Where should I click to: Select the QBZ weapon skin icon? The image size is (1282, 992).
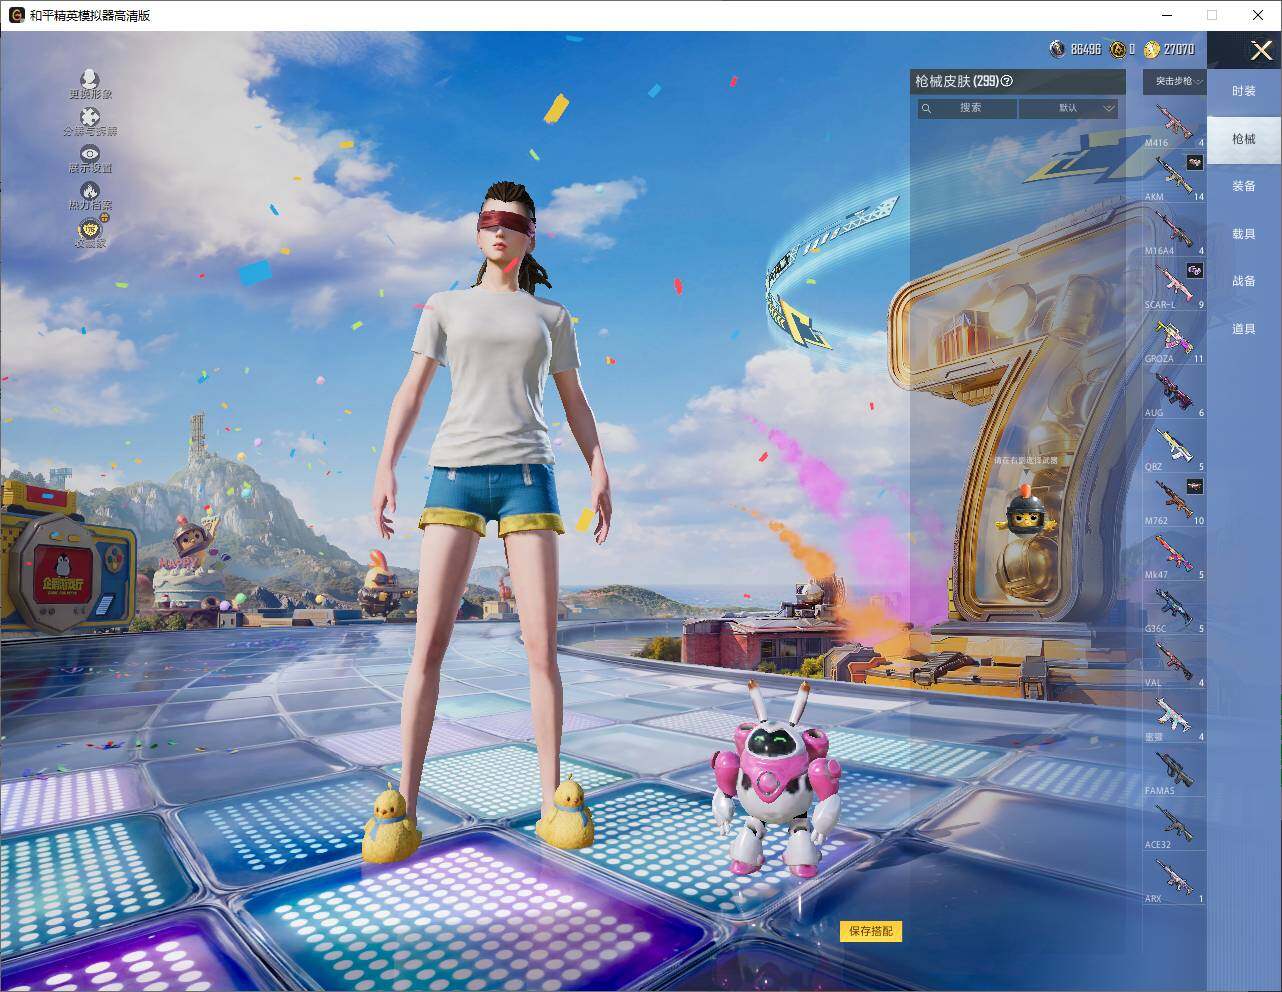tap(1174, 448)
